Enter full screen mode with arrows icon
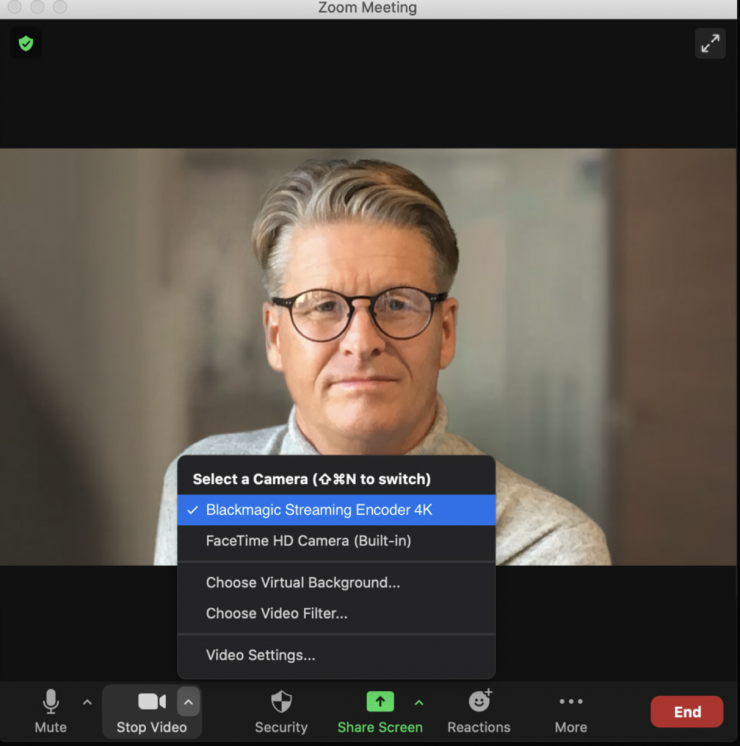Viewport: 740px width, 746px height. (x=710, y=43)
